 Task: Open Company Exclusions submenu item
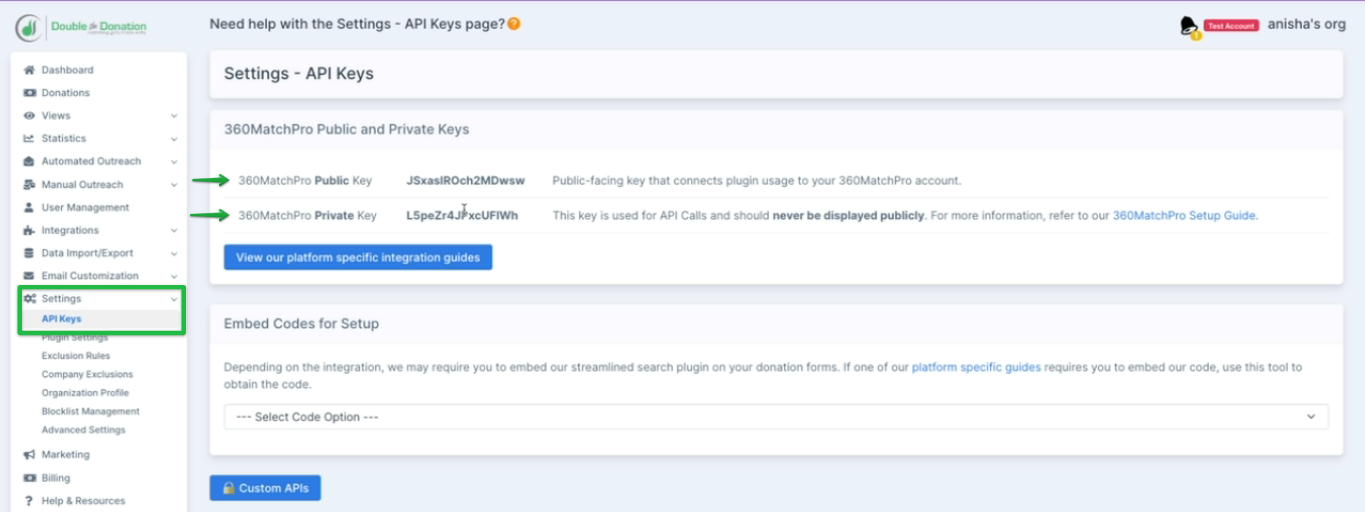87,375
